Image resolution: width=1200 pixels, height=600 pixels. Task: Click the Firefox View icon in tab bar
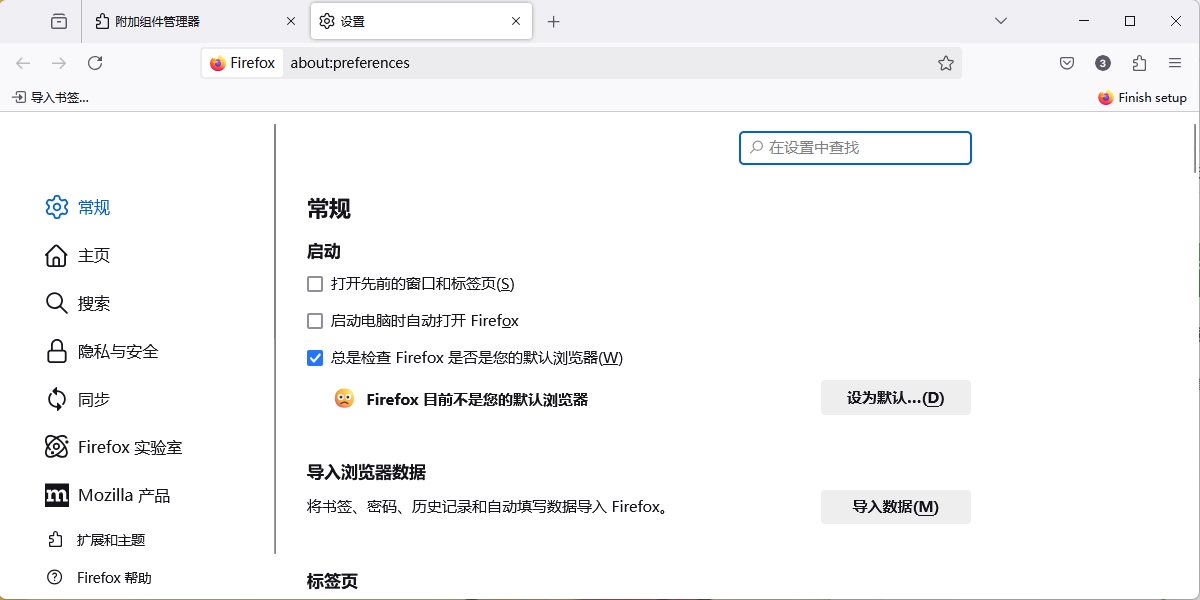pos(59,21)
